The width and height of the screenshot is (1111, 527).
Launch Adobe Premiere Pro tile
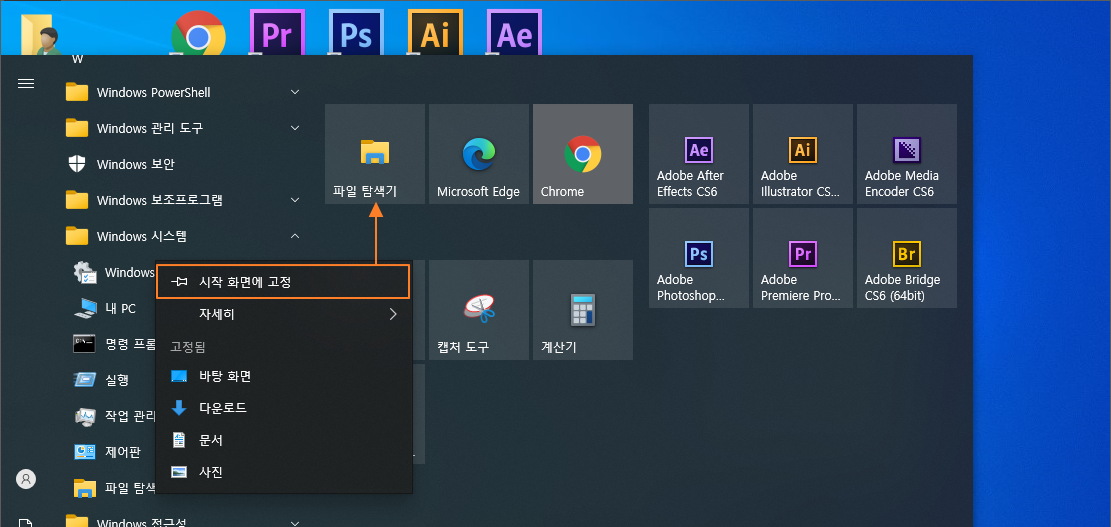point(803,258)
